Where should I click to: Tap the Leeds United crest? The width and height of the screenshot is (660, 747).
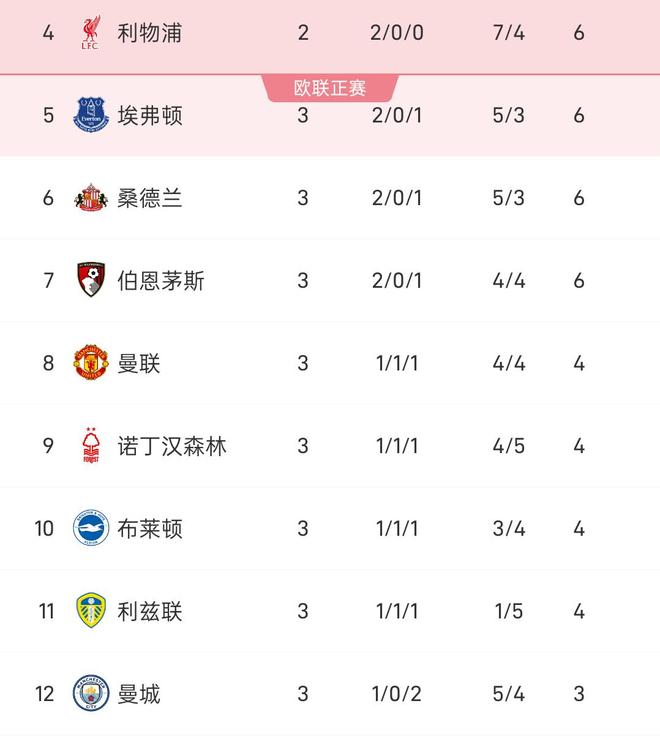click(91, 611)
